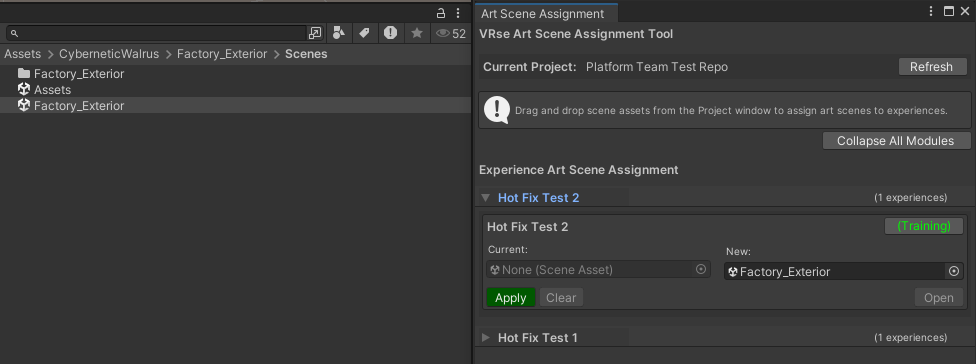The width and height of the screenshot is (976, 364).
Task: Click the Hot Fix Test 1 module header
Action: click(538, 338)
